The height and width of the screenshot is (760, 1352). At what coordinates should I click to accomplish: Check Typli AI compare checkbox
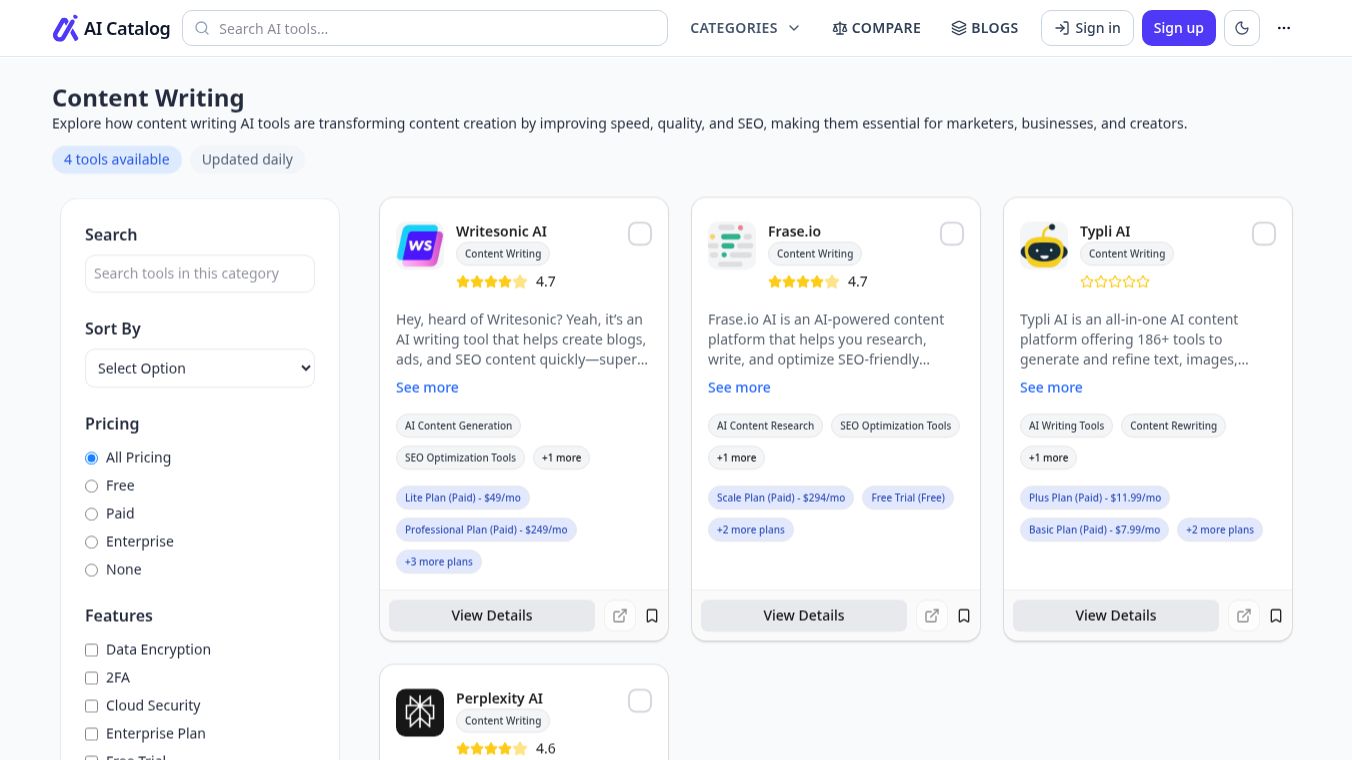(x=1264, y=234)
